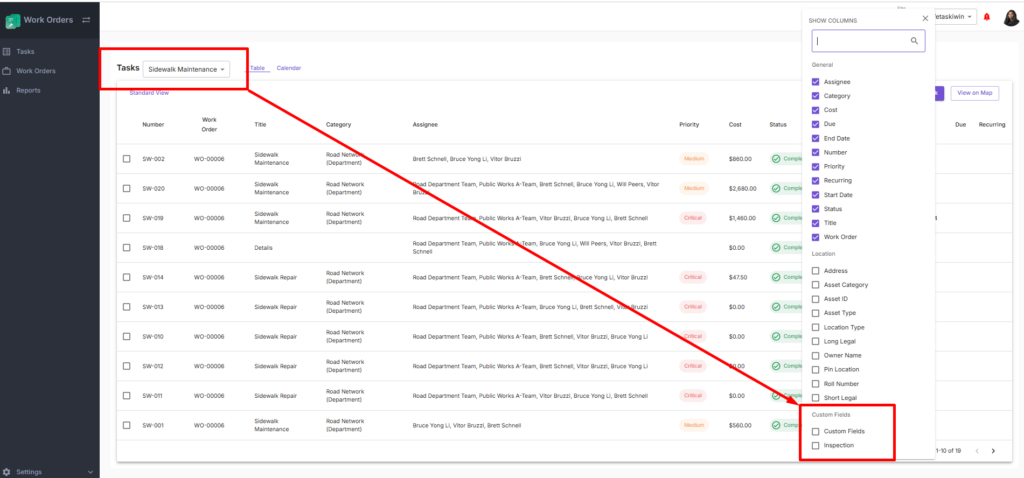Click the sidebar swap arrows icon
Viewport: 1024px width, 478px height.
86,20
